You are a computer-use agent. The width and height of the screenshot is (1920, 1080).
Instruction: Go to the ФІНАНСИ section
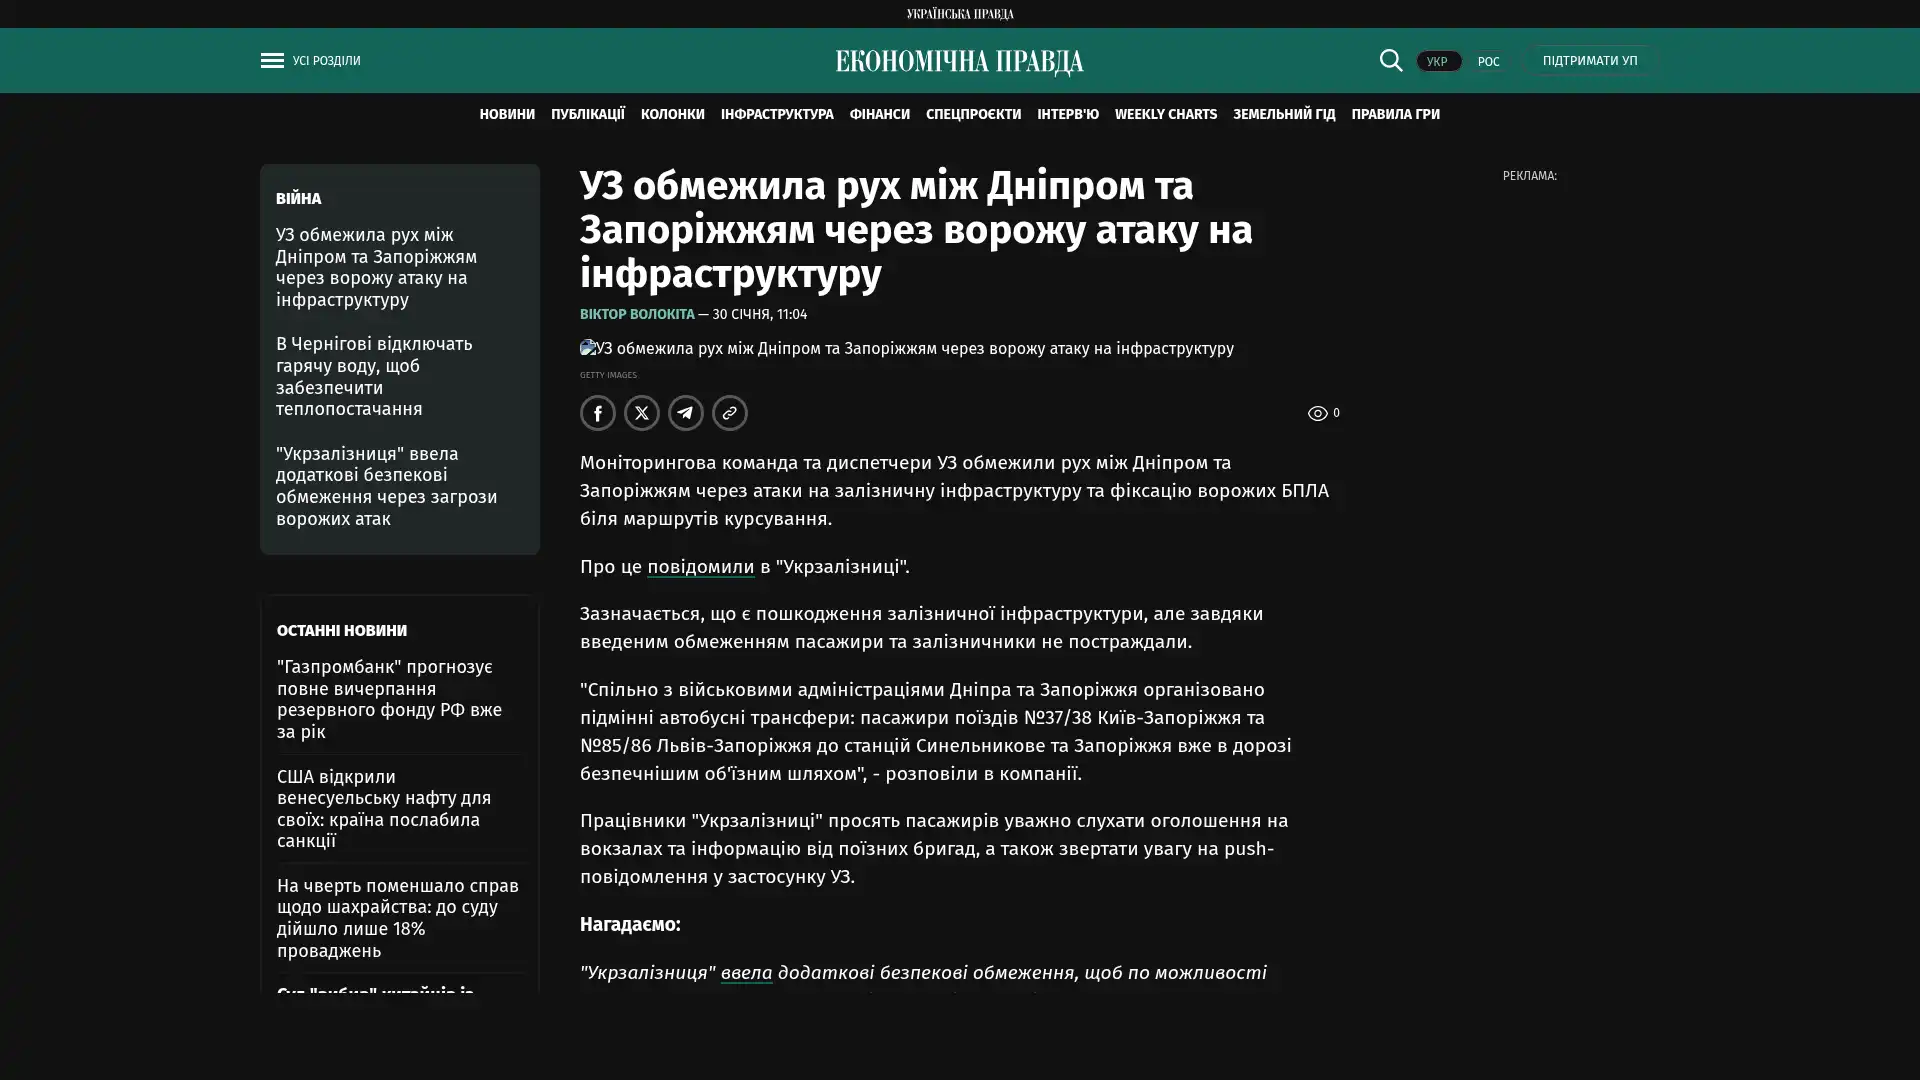point(879,115)
